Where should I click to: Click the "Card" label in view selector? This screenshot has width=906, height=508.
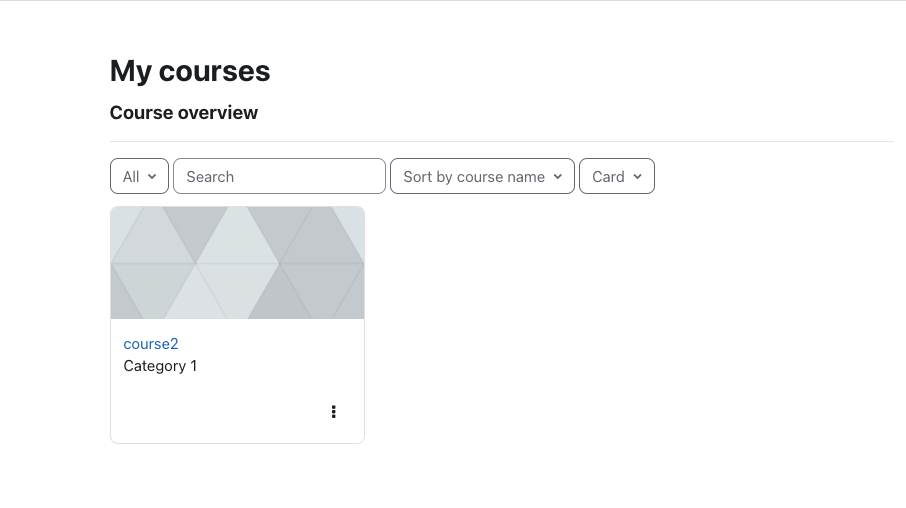[608, 176]
